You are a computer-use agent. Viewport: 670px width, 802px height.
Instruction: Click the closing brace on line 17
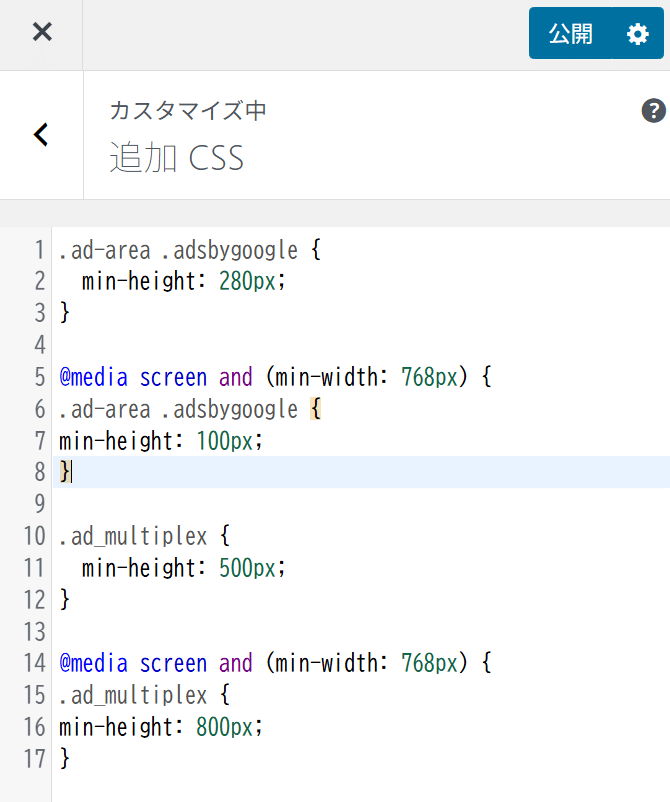pyautogui.click(x=64, y=758)
